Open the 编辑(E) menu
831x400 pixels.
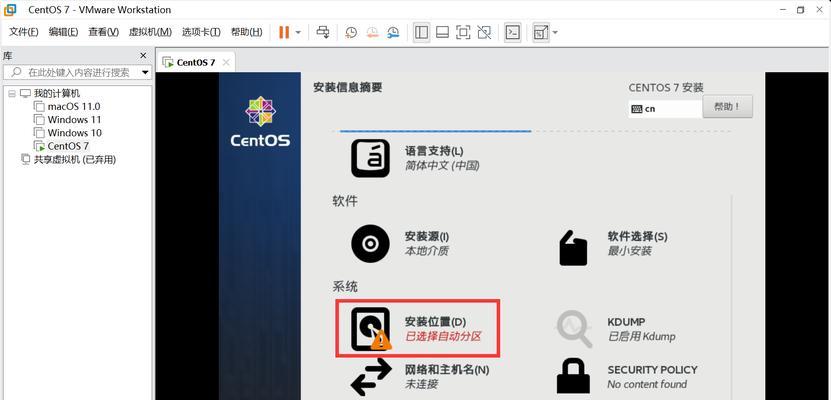pos(64,32)
